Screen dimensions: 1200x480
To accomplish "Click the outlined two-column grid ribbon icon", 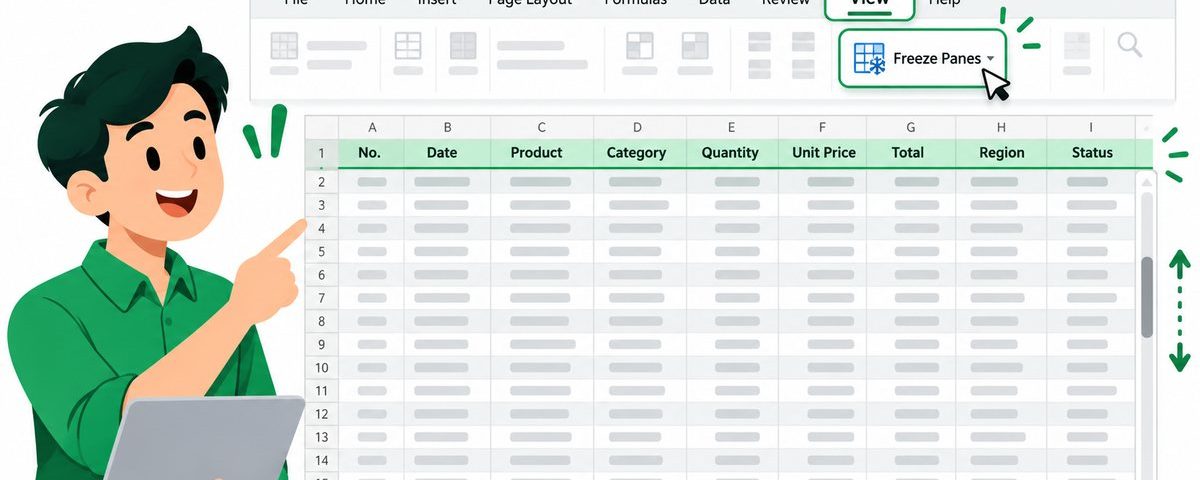I will coord(408,46).
